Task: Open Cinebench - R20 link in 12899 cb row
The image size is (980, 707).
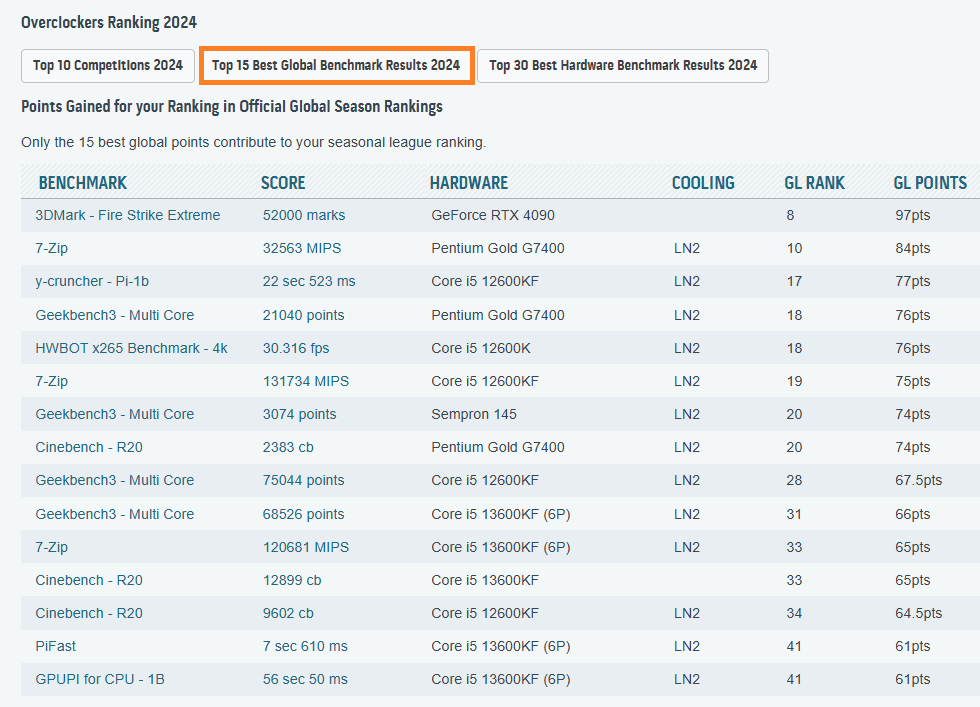Action: tap(89, 581)
